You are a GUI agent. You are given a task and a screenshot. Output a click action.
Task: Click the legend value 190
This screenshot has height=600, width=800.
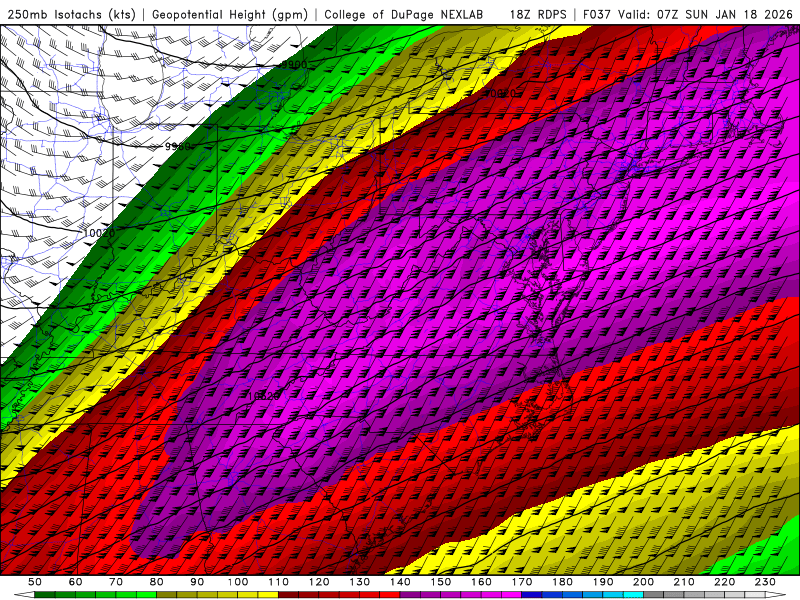[x=603, y=582]
